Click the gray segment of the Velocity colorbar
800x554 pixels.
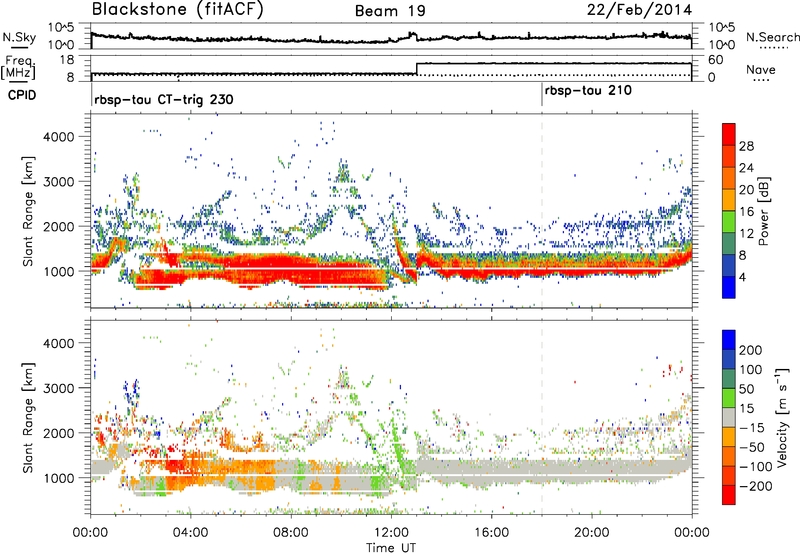click(x=729, y=417)
